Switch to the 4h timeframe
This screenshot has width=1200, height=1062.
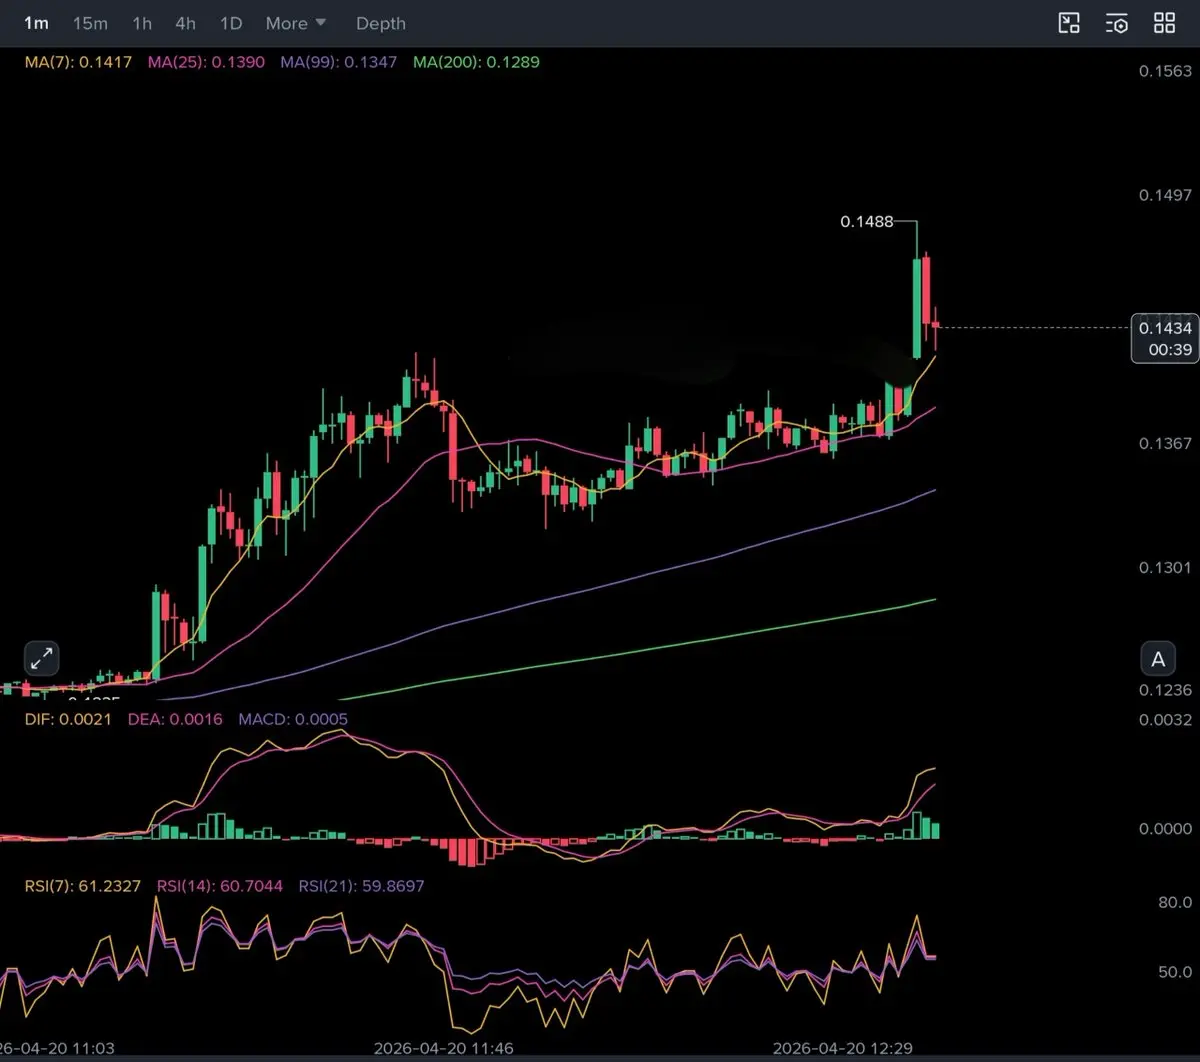185,23
